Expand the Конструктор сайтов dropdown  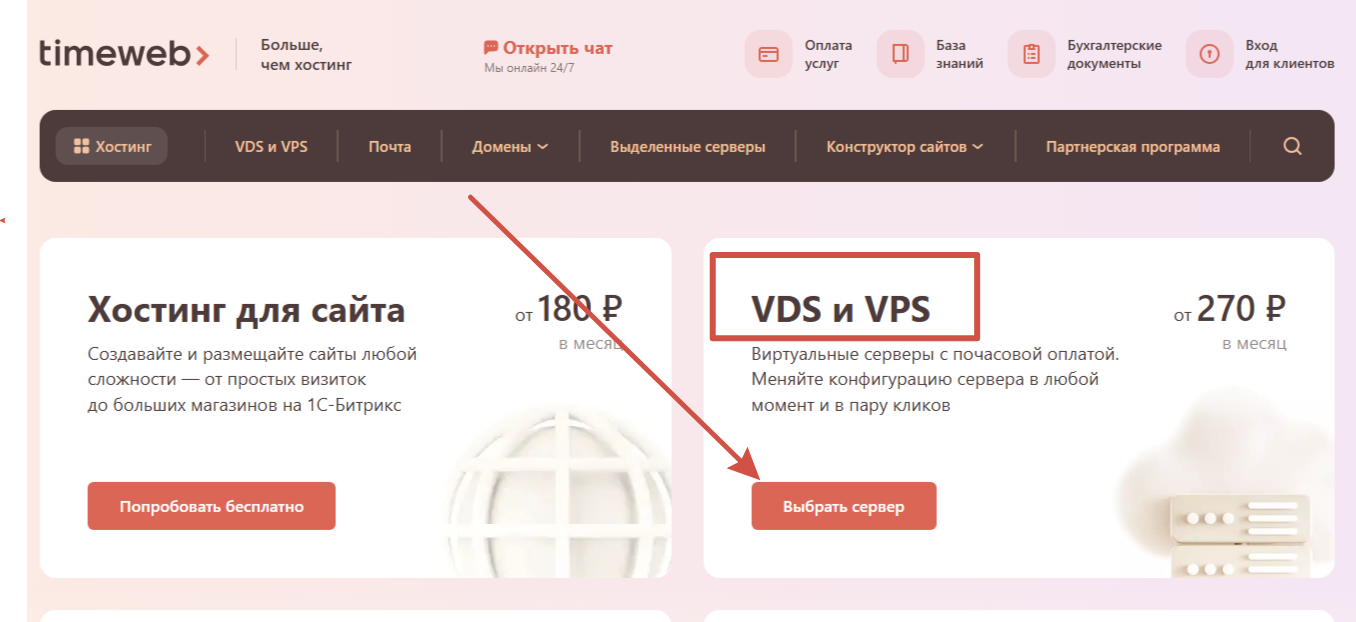904,146
